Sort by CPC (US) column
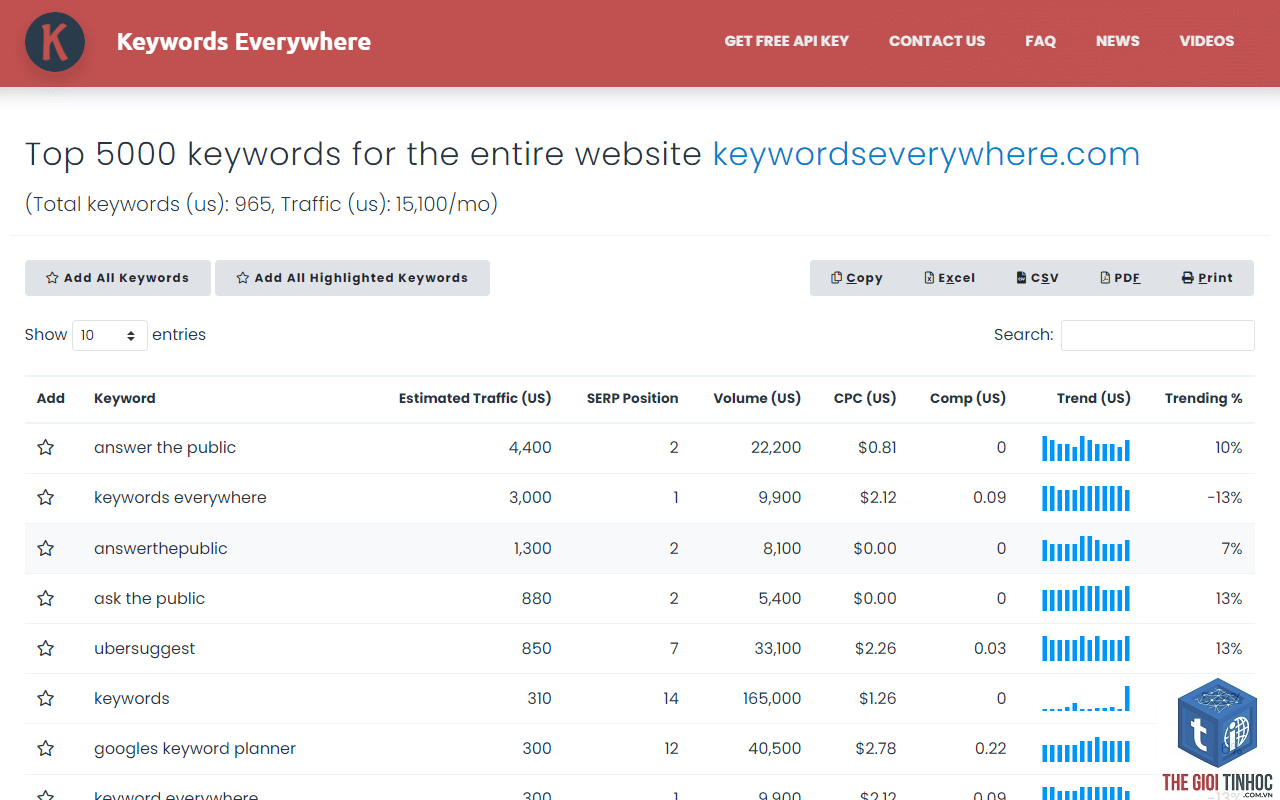Screen dimensions: 1280x800 pos(865,398)
